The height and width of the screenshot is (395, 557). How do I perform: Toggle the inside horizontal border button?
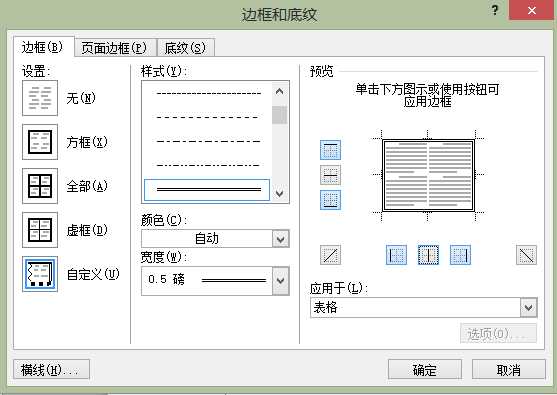[x=330, y=175]
